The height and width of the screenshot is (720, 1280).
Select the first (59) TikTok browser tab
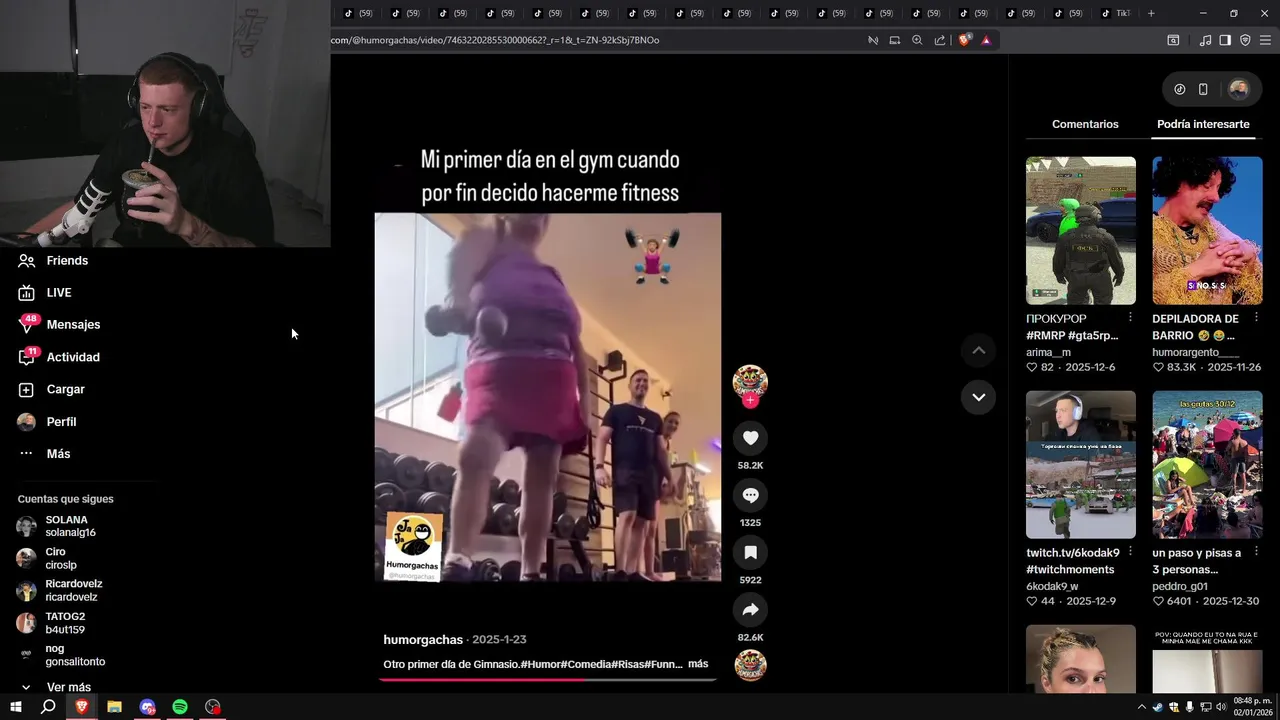(356, 13)
